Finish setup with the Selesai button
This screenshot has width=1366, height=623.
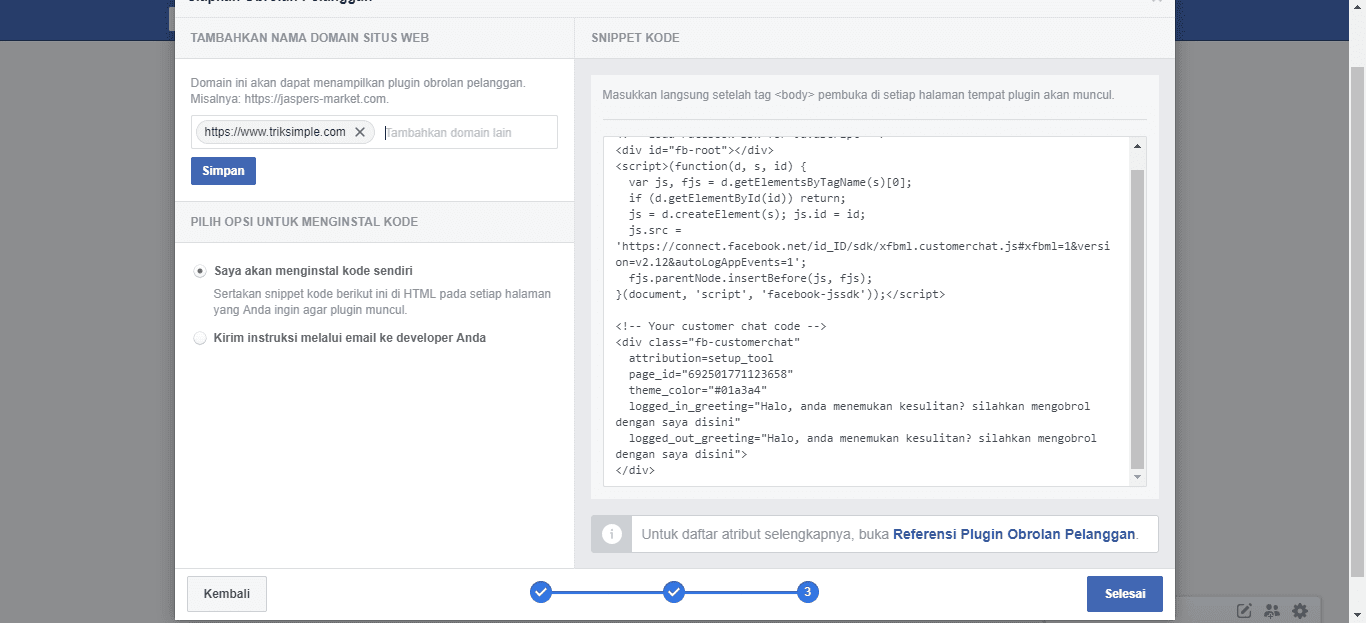[1125, 594]
